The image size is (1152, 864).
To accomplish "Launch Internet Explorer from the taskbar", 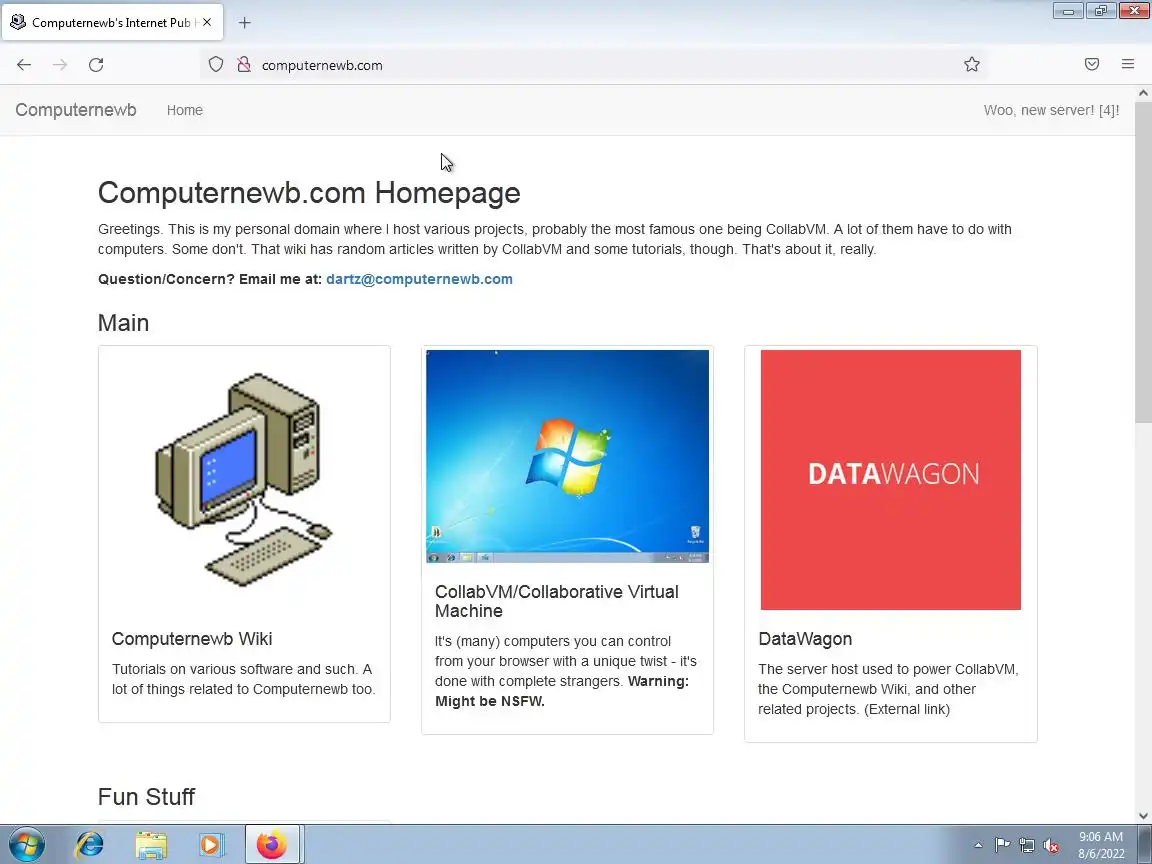I will point(90,845).
